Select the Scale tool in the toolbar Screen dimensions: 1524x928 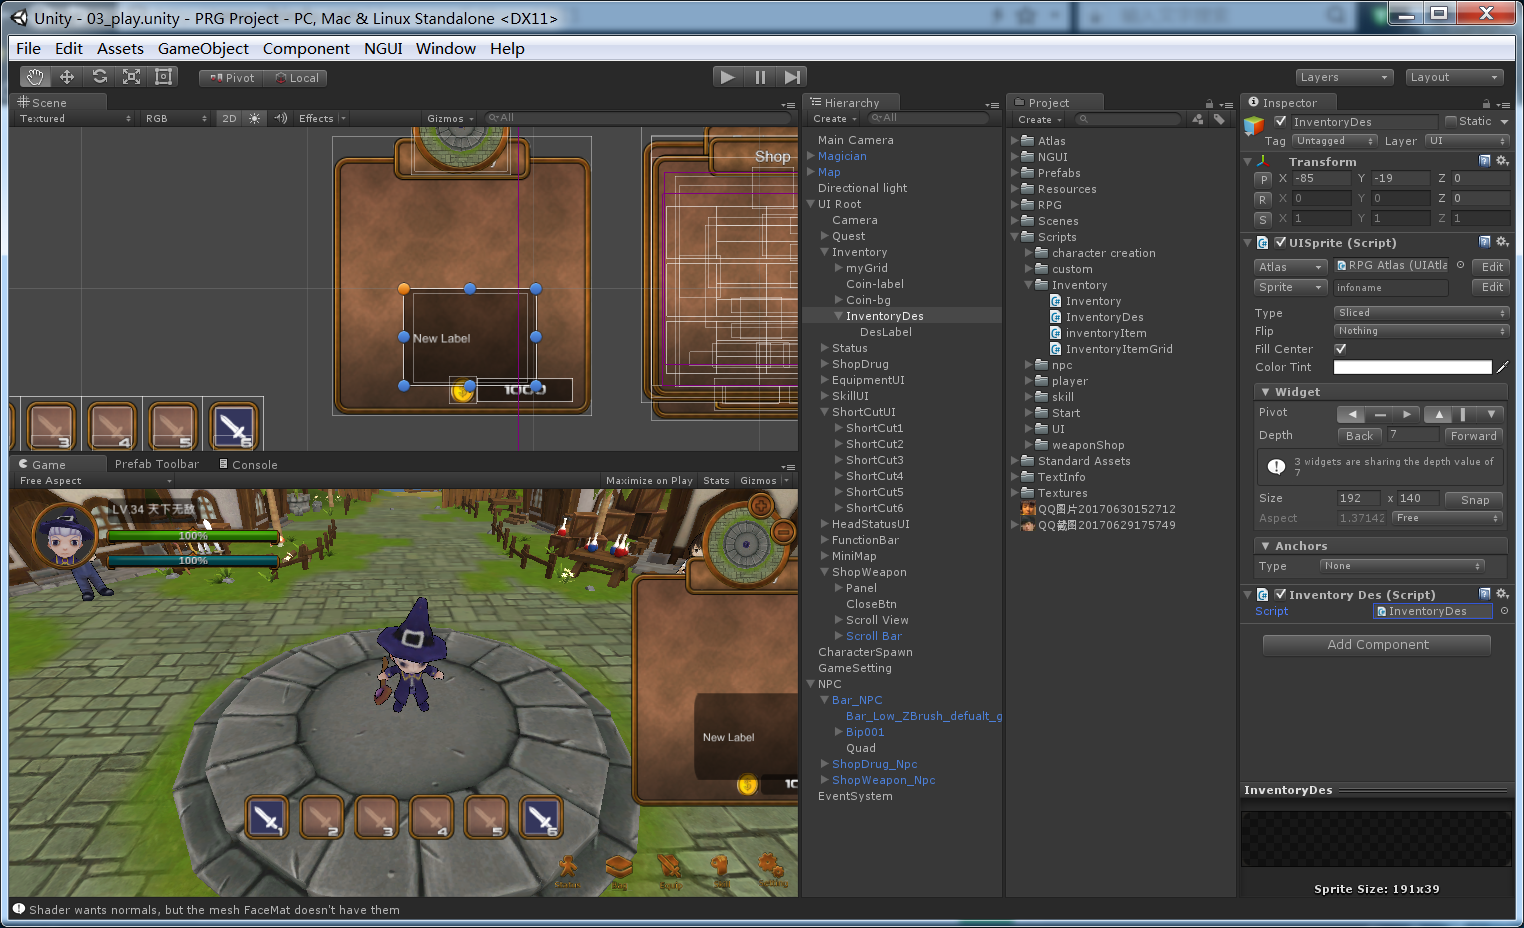click(x=131, y=77)
